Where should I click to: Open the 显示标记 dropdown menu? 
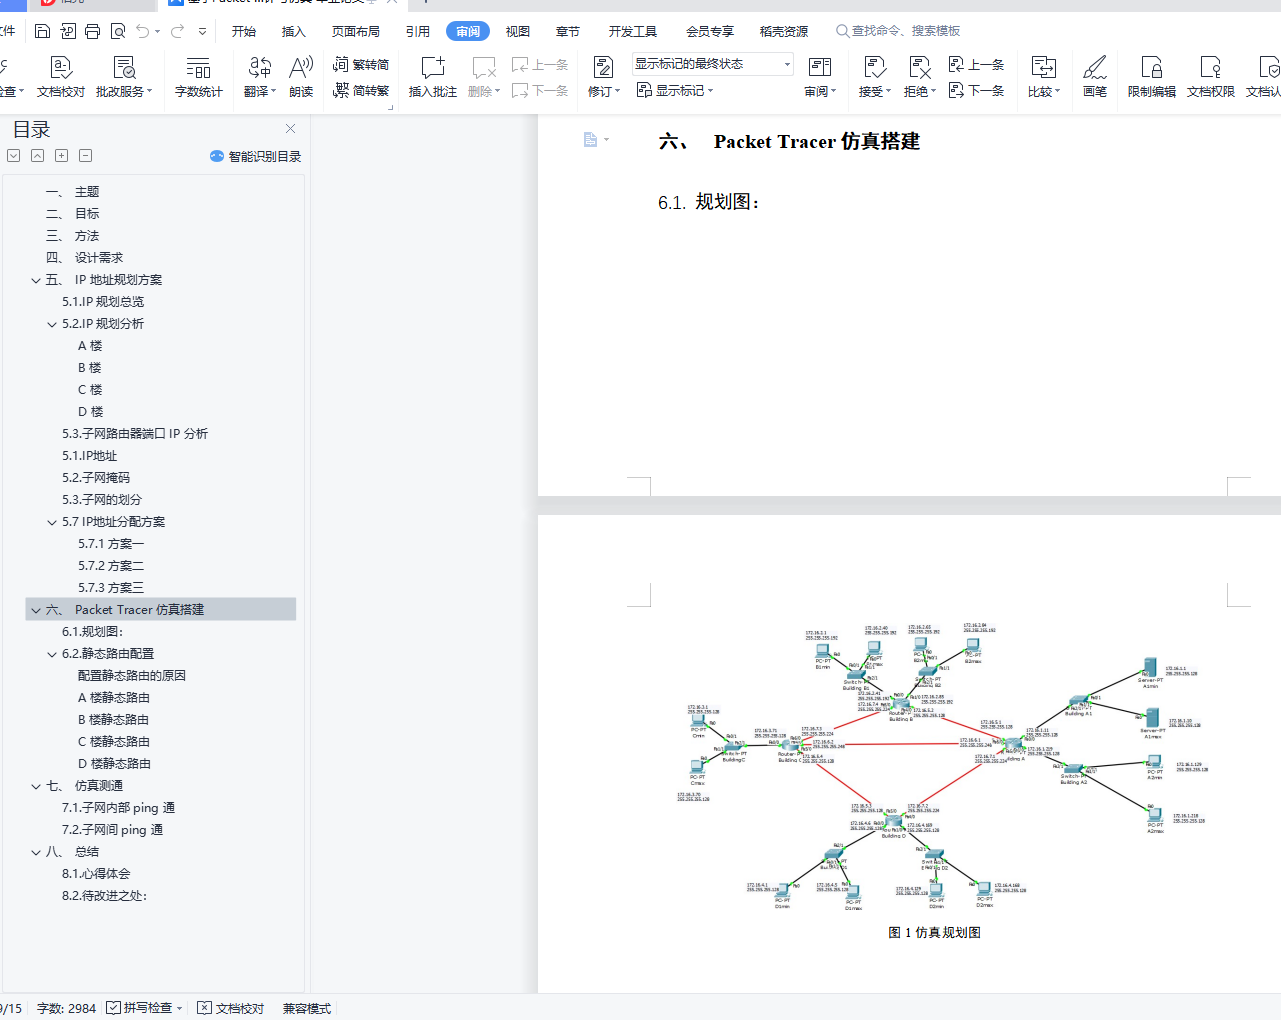(676, 90)
